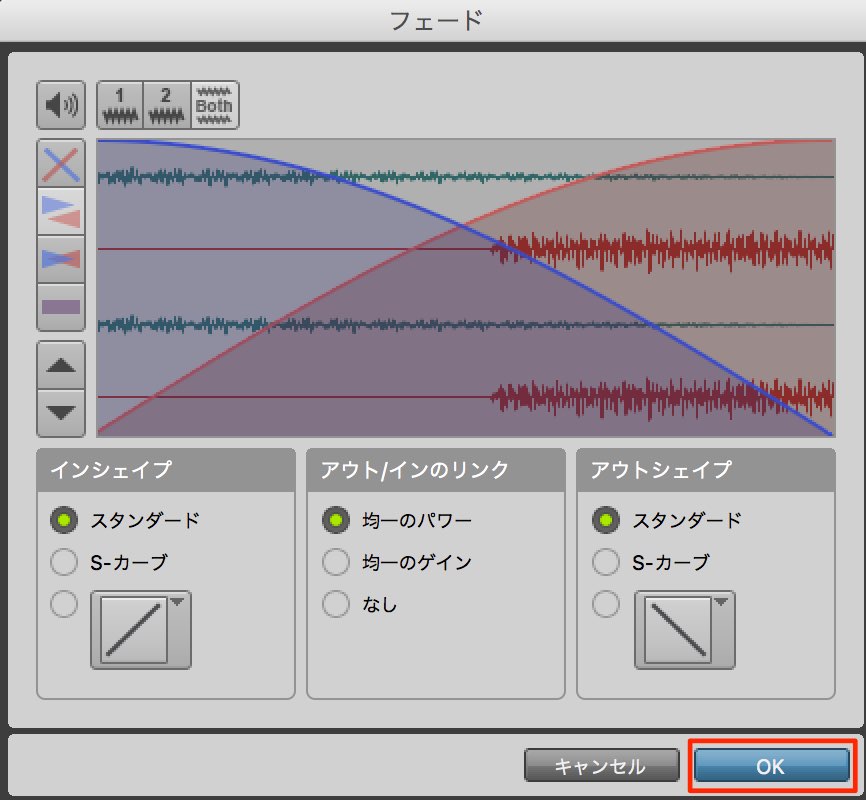This screenshot has width=866, height=800.
Task: Select 均一のゲイン link option
Action: 336,562
